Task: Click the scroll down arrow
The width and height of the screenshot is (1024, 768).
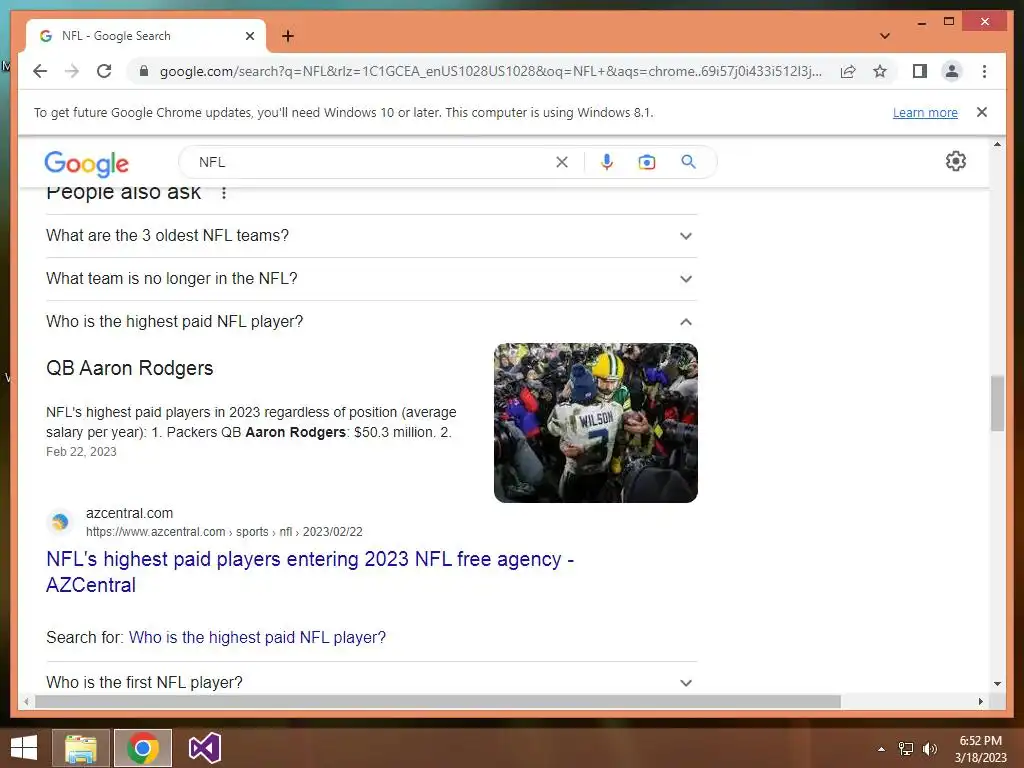Action: 997,684
